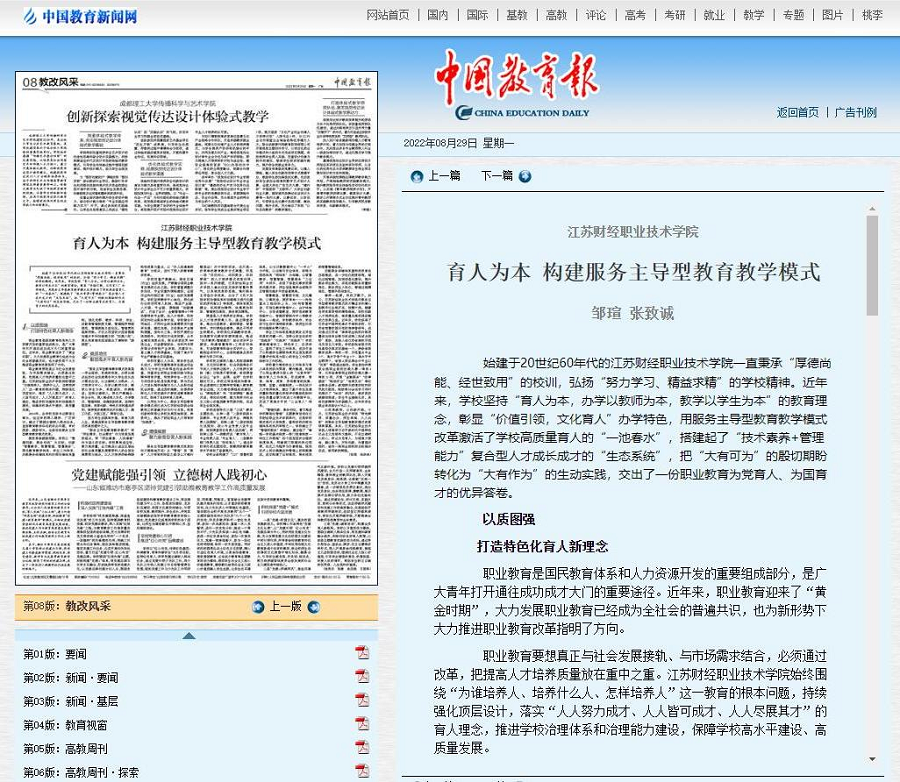
Task: Open the 国际 nav item
Action: tap(477, 15)
